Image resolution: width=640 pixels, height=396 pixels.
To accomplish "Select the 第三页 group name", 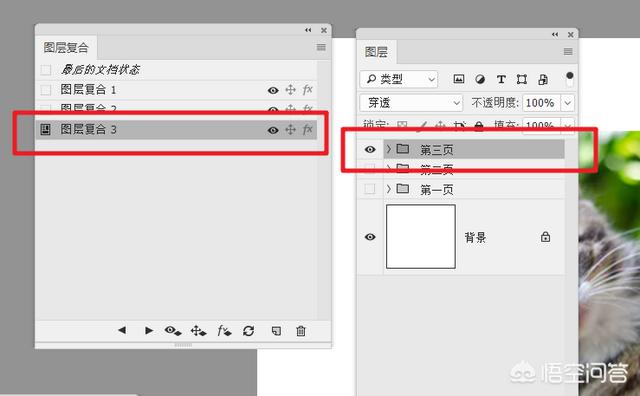I will (437, 150).
